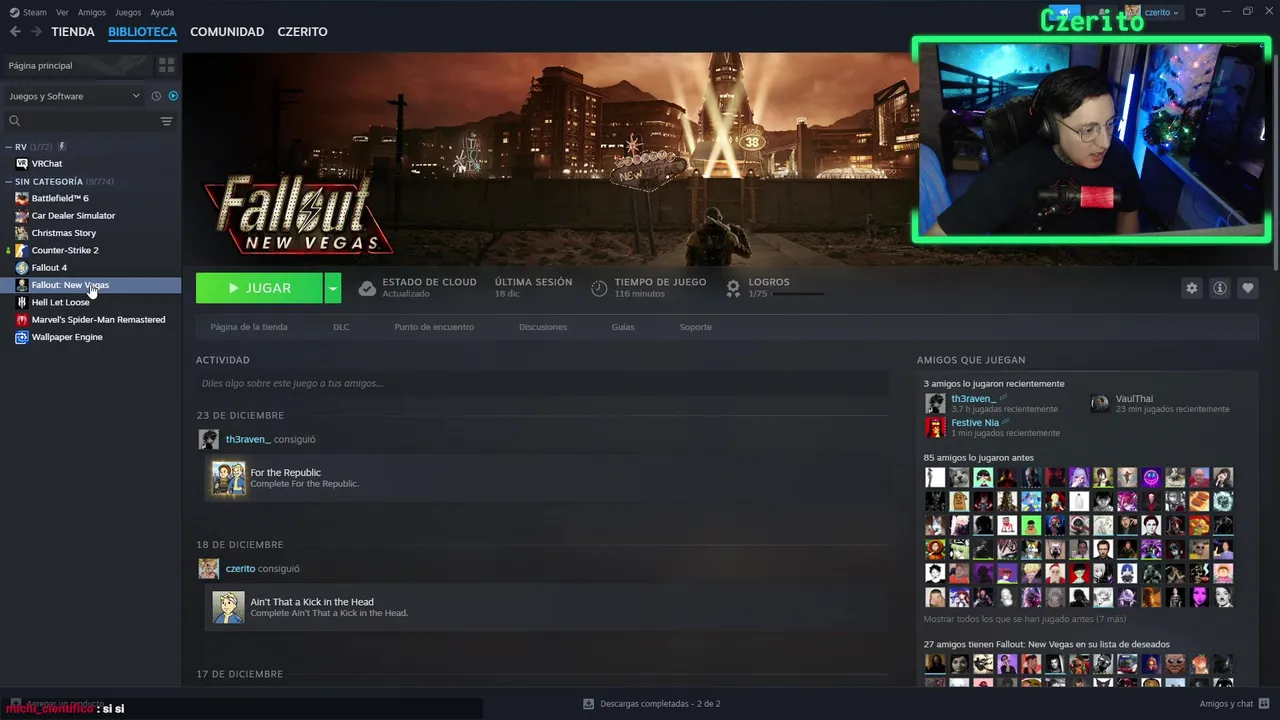Image resolution: width=1280 pixels, height=720 pixels.
Task: Open Comunidad in the top navigation
Action: [x=227, y=32]
